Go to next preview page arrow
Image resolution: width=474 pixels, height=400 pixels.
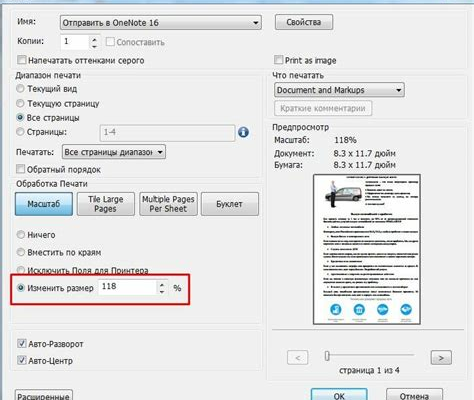pos(441,358)
